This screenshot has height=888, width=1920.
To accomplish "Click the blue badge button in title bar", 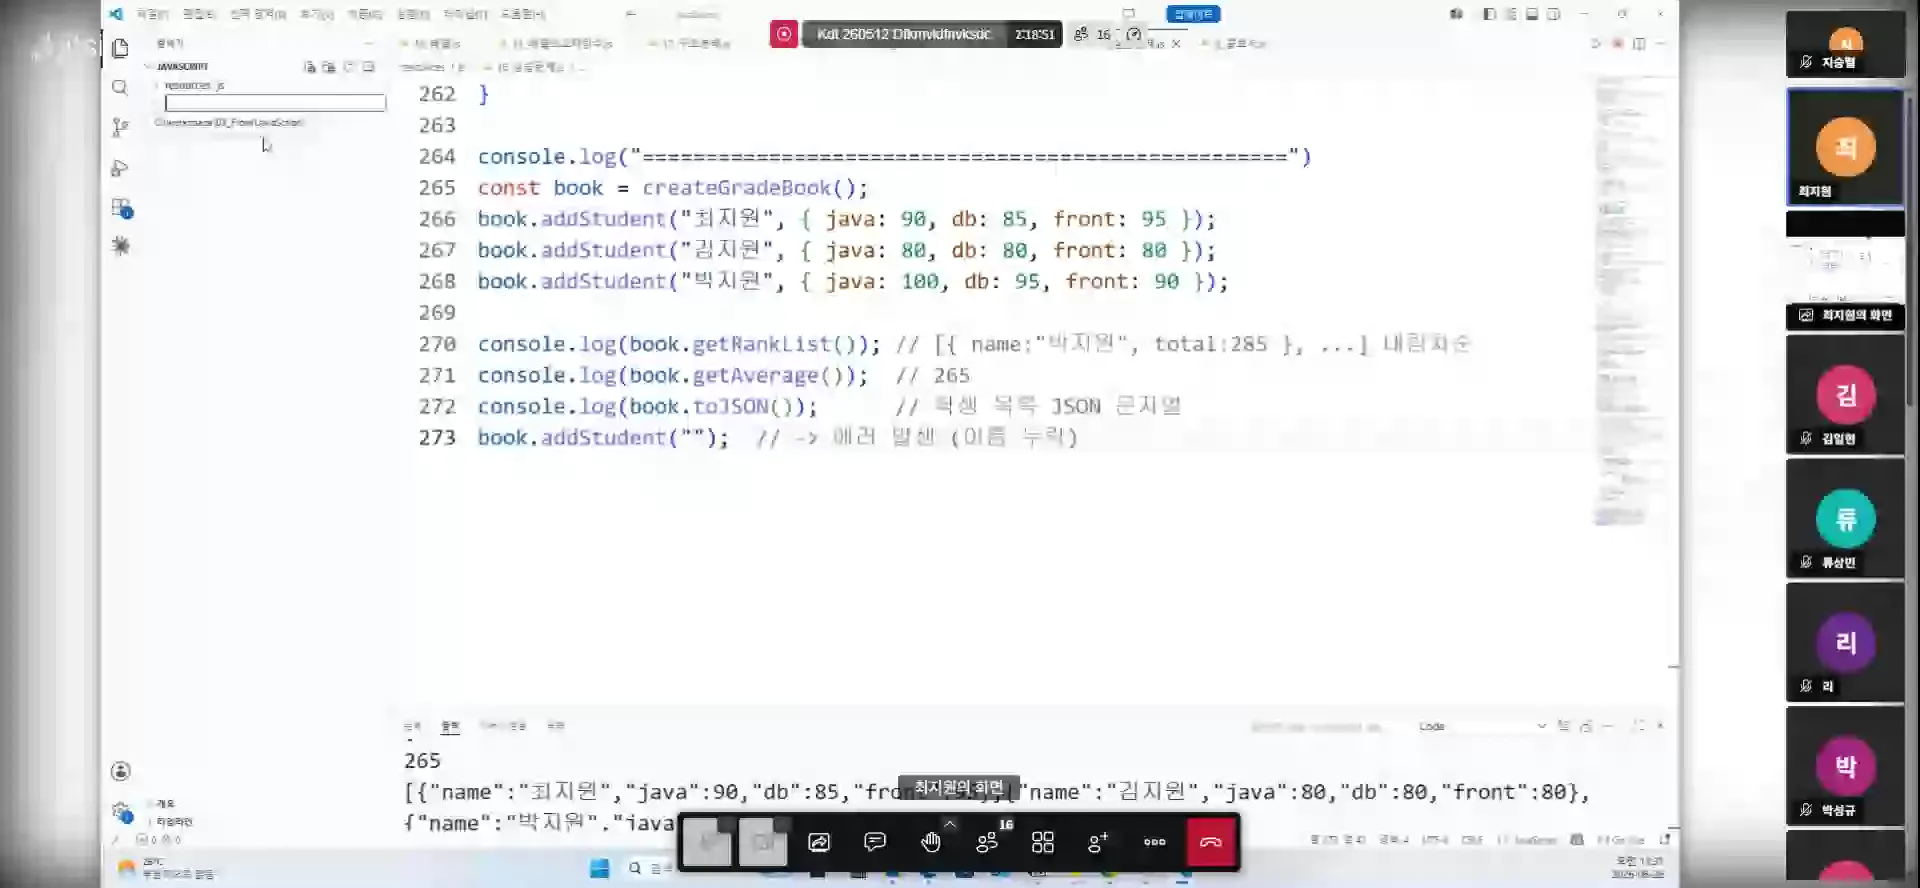I will (1193, 14).
